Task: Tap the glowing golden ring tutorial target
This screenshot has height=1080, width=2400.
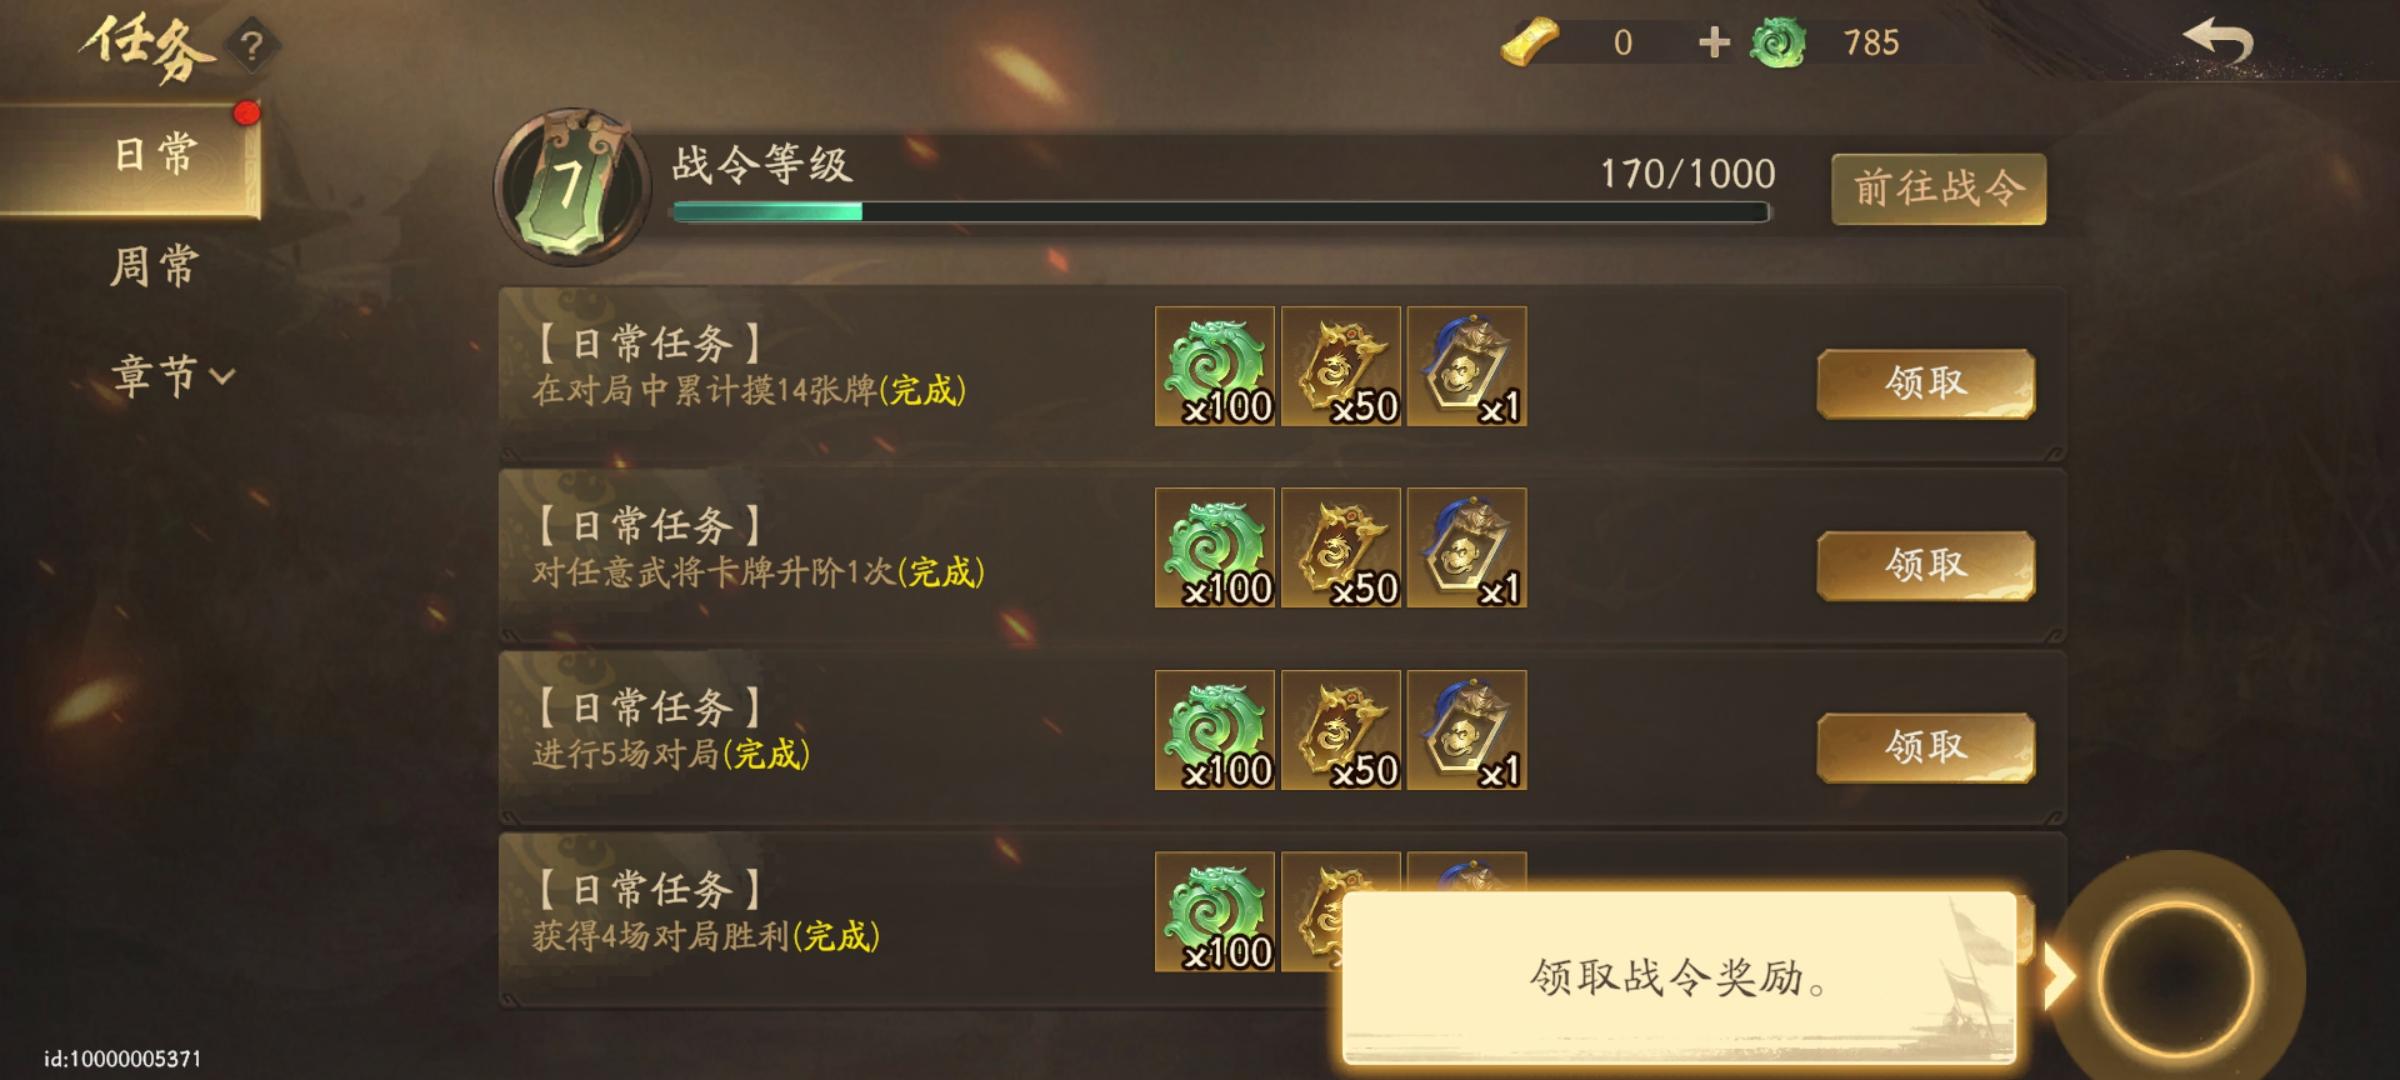Action: (x=2176, y=977)
